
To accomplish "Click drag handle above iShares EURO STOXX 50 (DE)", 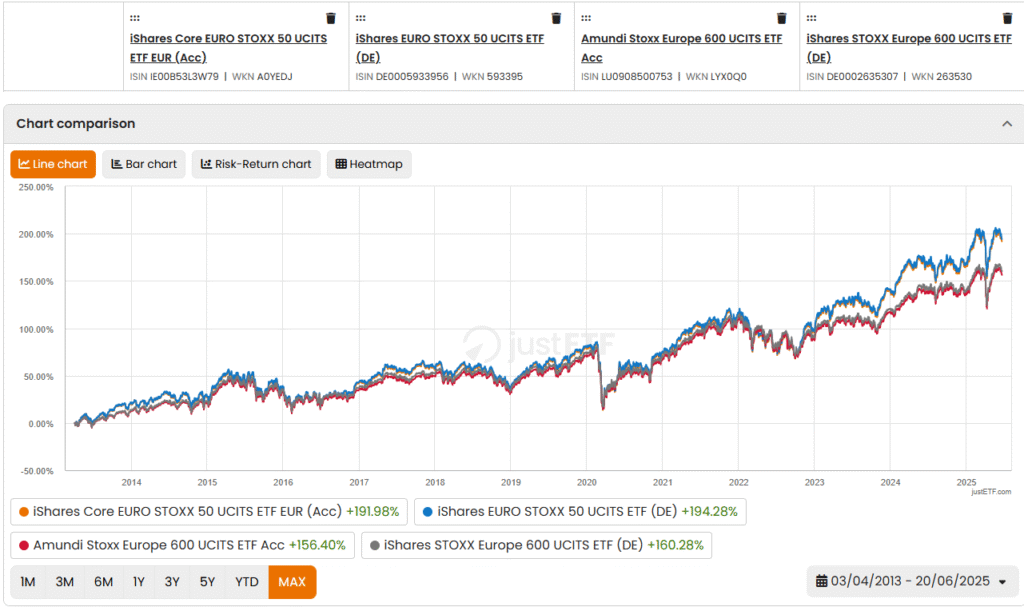I will point(360,18).
